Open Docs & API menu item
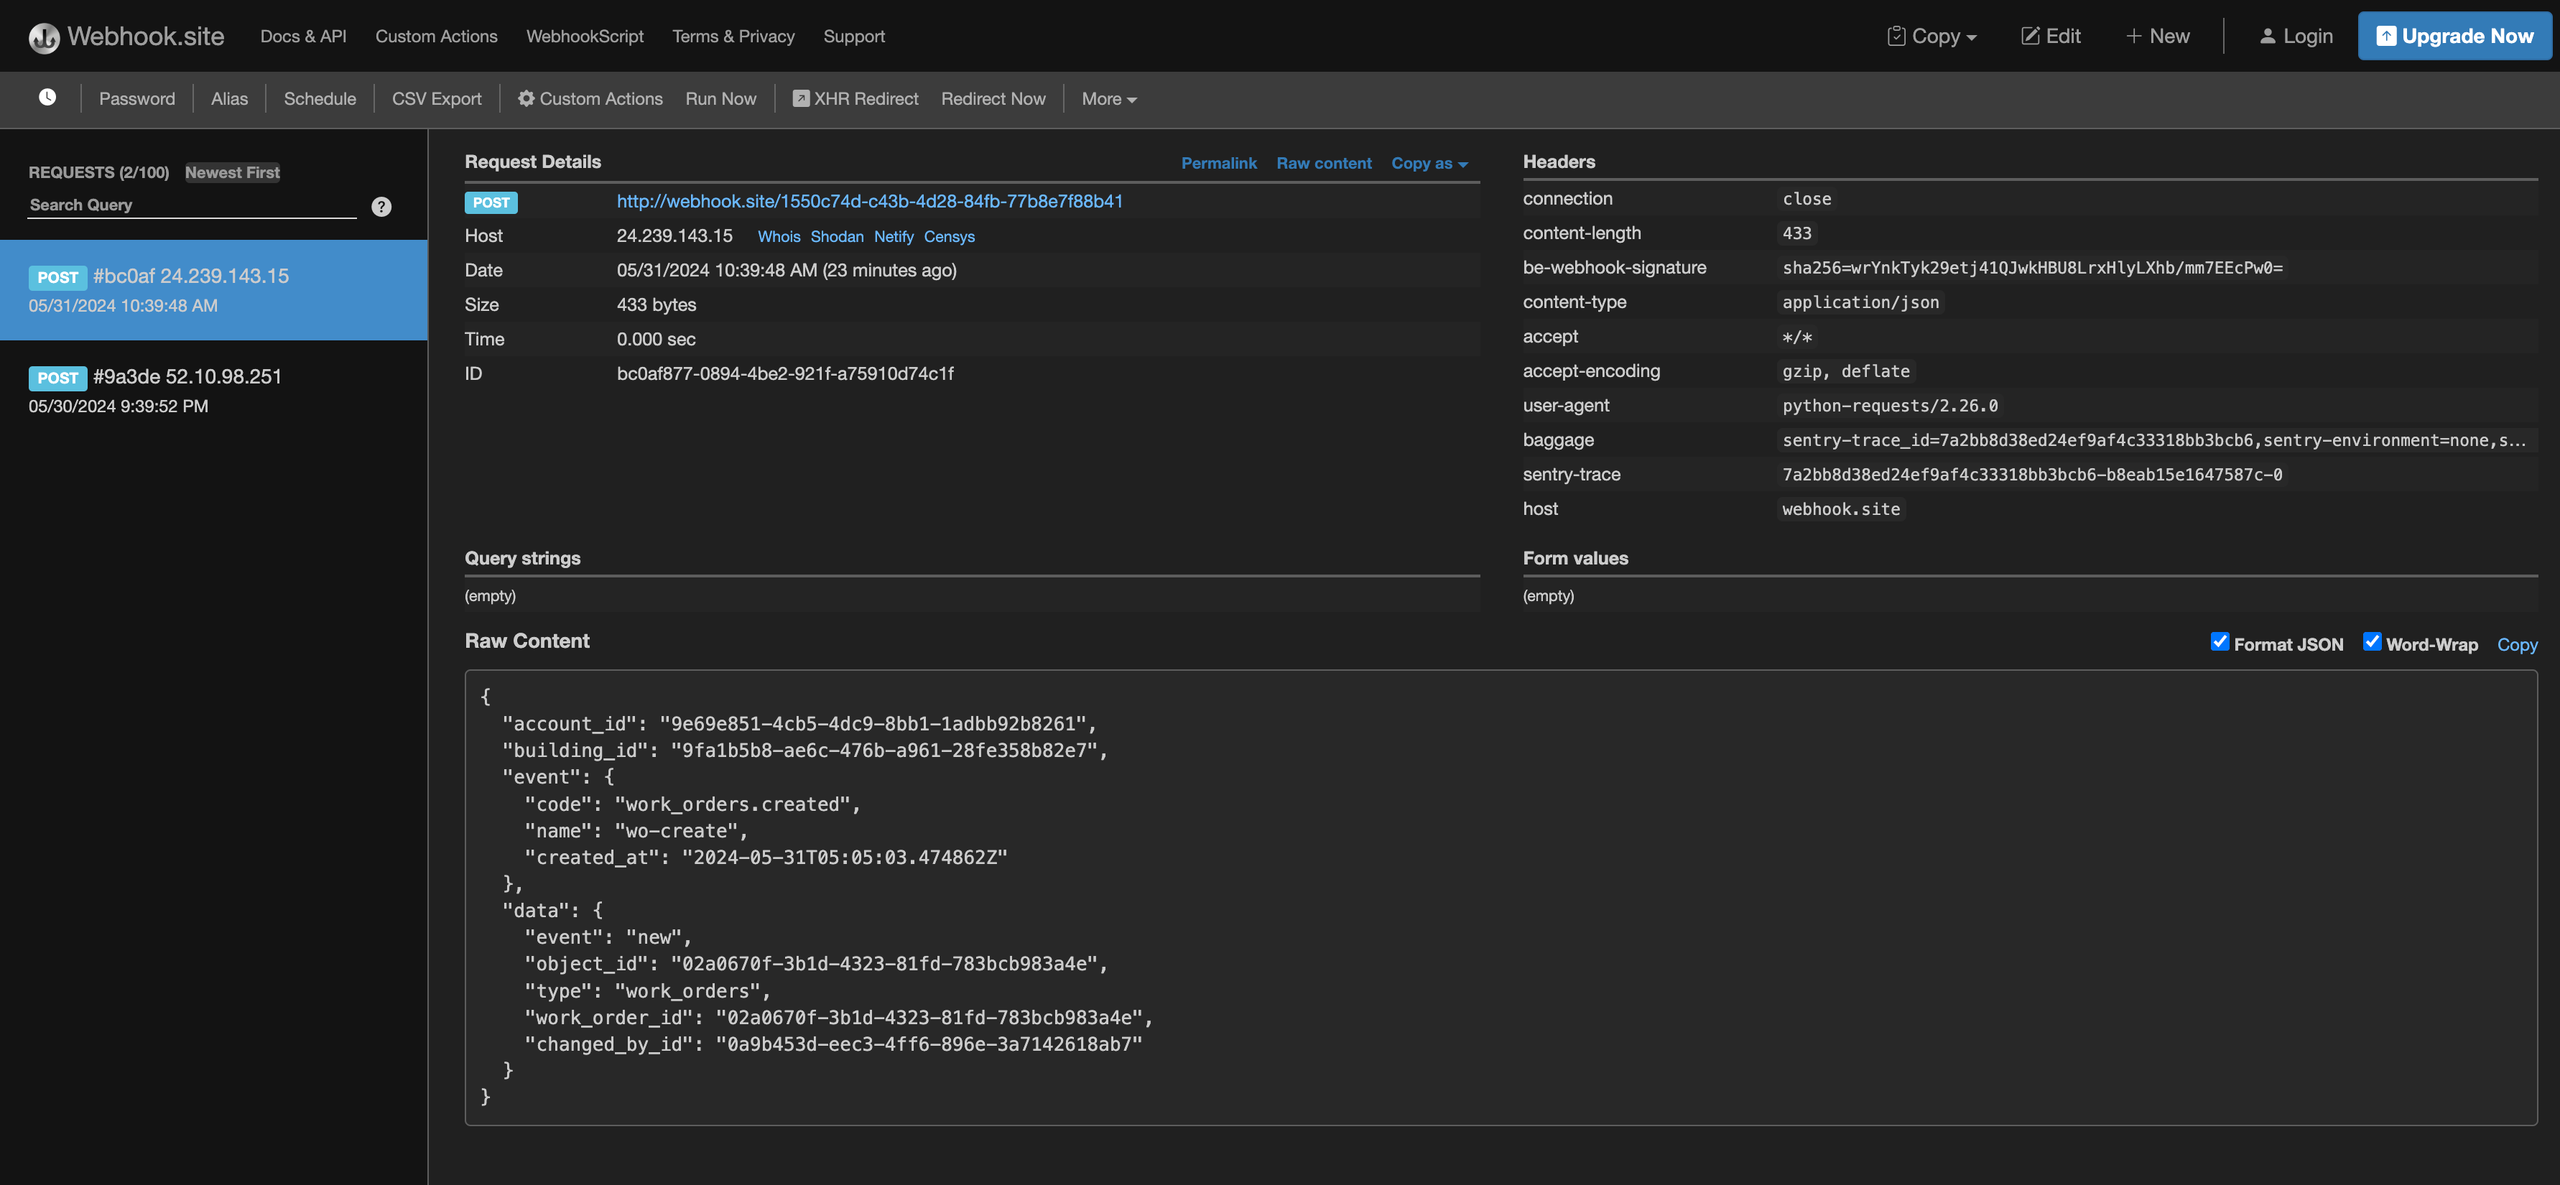Viewport: 2560px width, 1185px height. [x=303, y=36]
